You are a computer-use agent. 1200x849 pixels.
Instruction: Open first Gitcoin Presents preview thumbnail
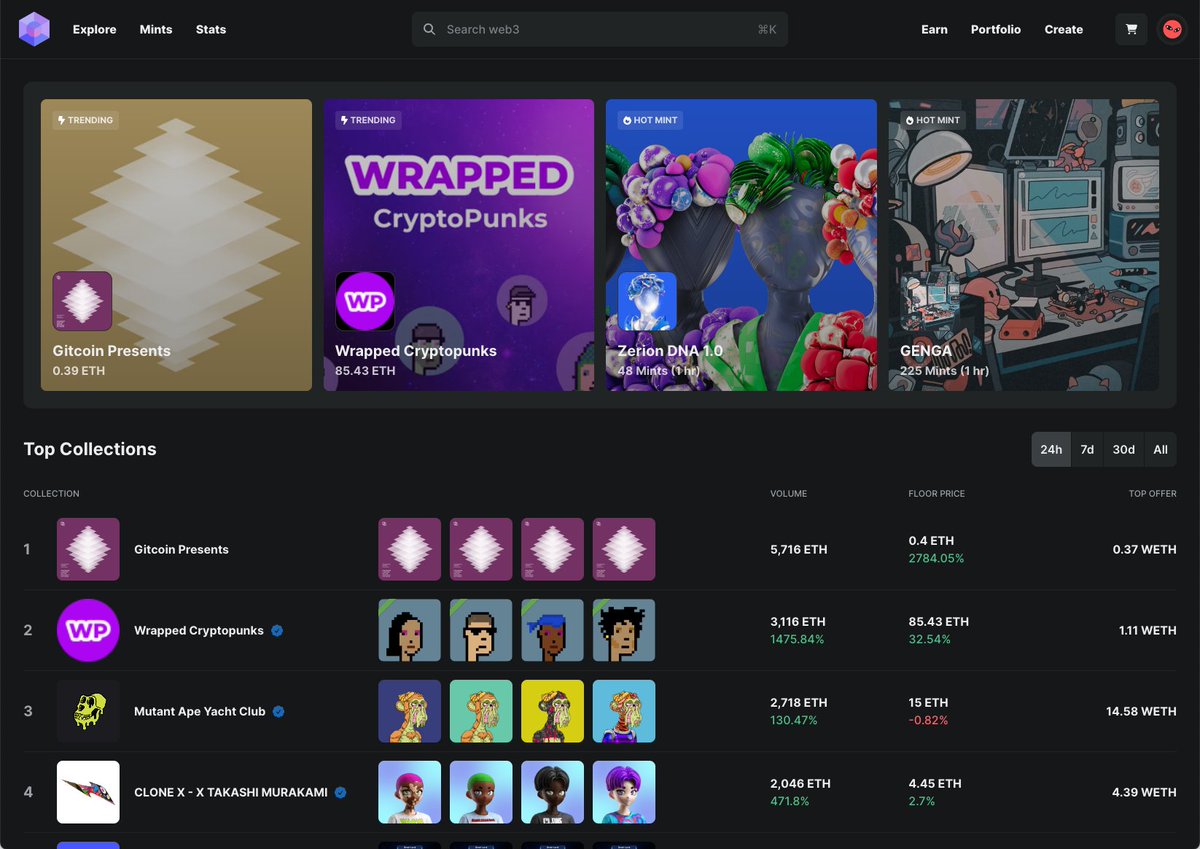(409, 549)
